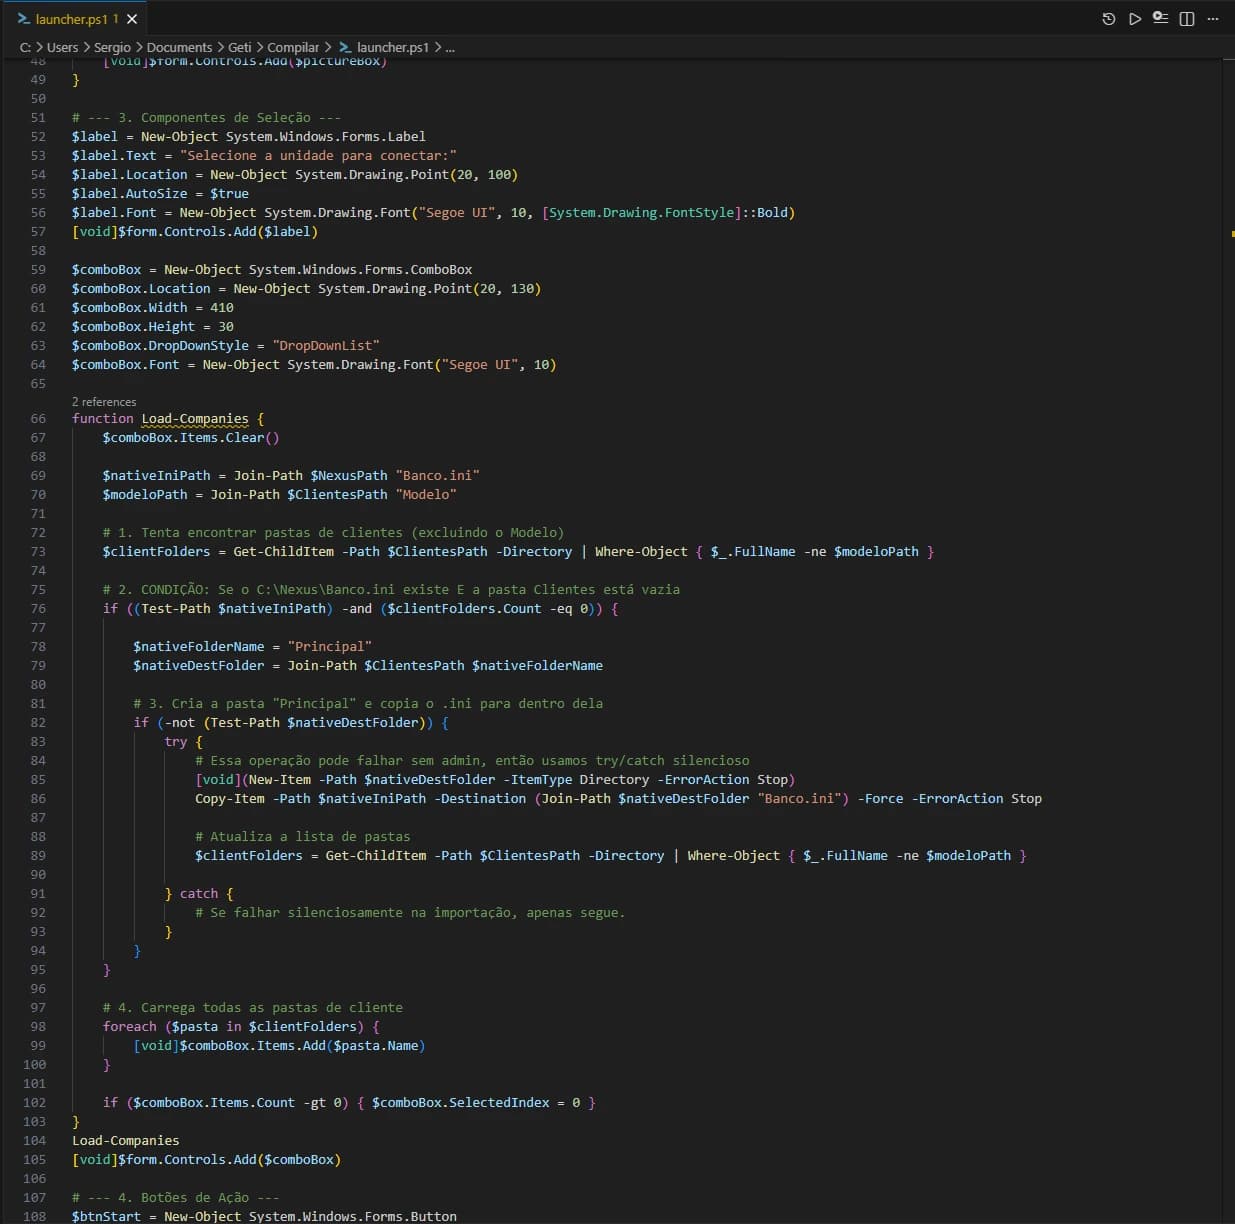The height and width of the screenshot is (1224, 1235).
Task: Click the PowerShell icon on the launcher.ps1 tab
Action: click(x=24, y=19)
